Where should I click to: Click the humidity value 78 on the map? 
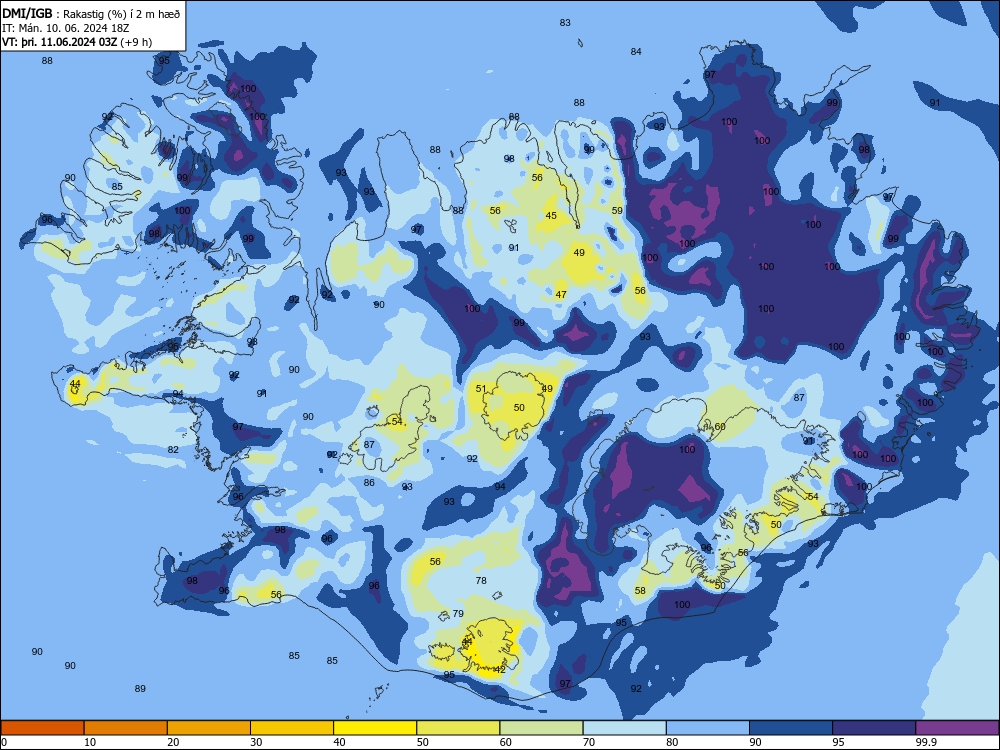click(x=481, y=580)
